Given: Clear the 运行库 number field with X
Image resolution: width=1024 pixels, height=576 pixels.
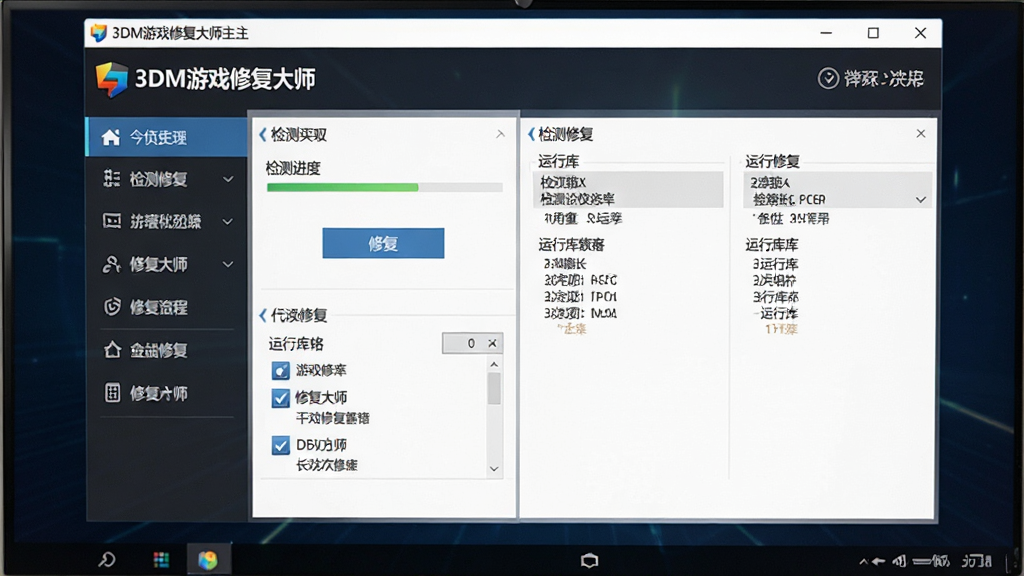Looking at the screenshot, I should pos(492,343).
